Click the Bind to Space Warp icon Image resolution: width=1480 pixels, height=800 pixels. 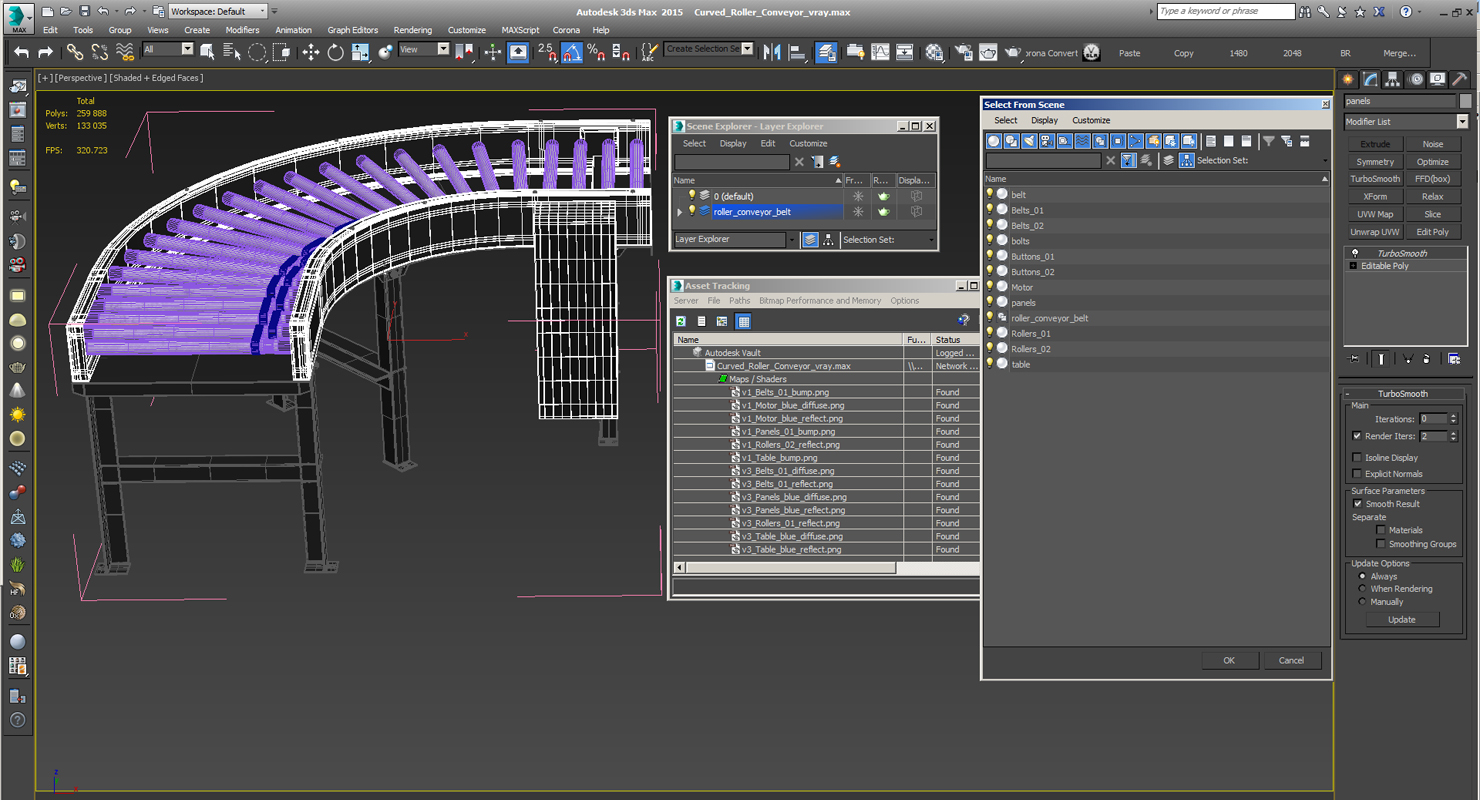coord(125,52)
